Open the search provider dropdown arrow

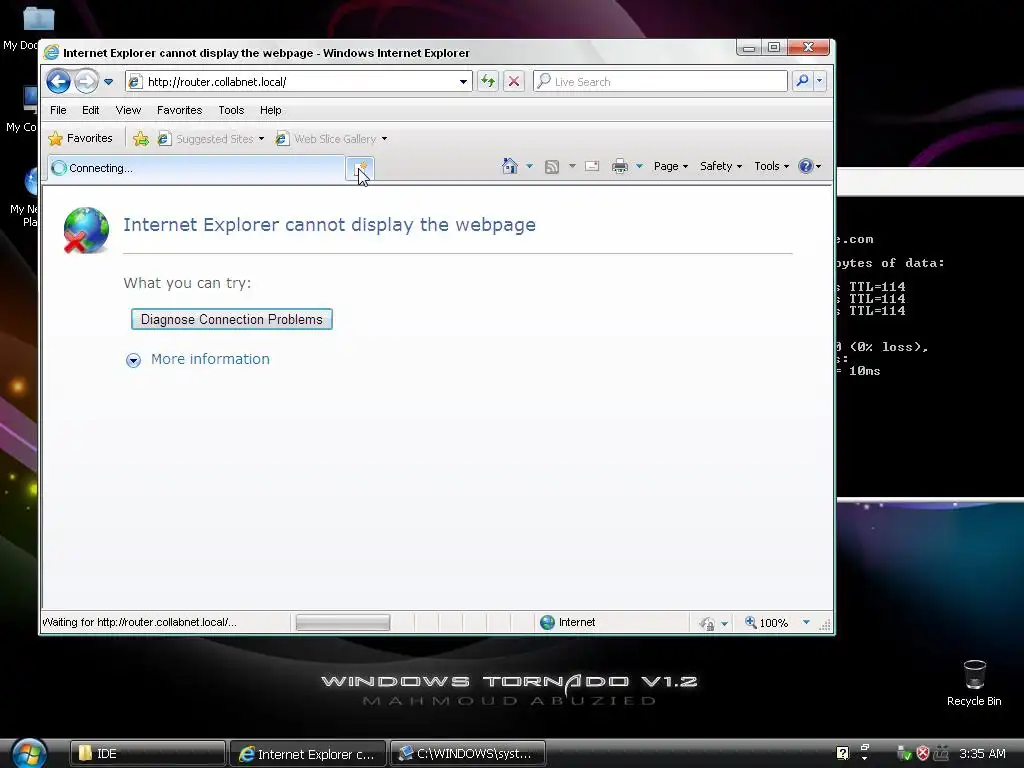(820, 81)
